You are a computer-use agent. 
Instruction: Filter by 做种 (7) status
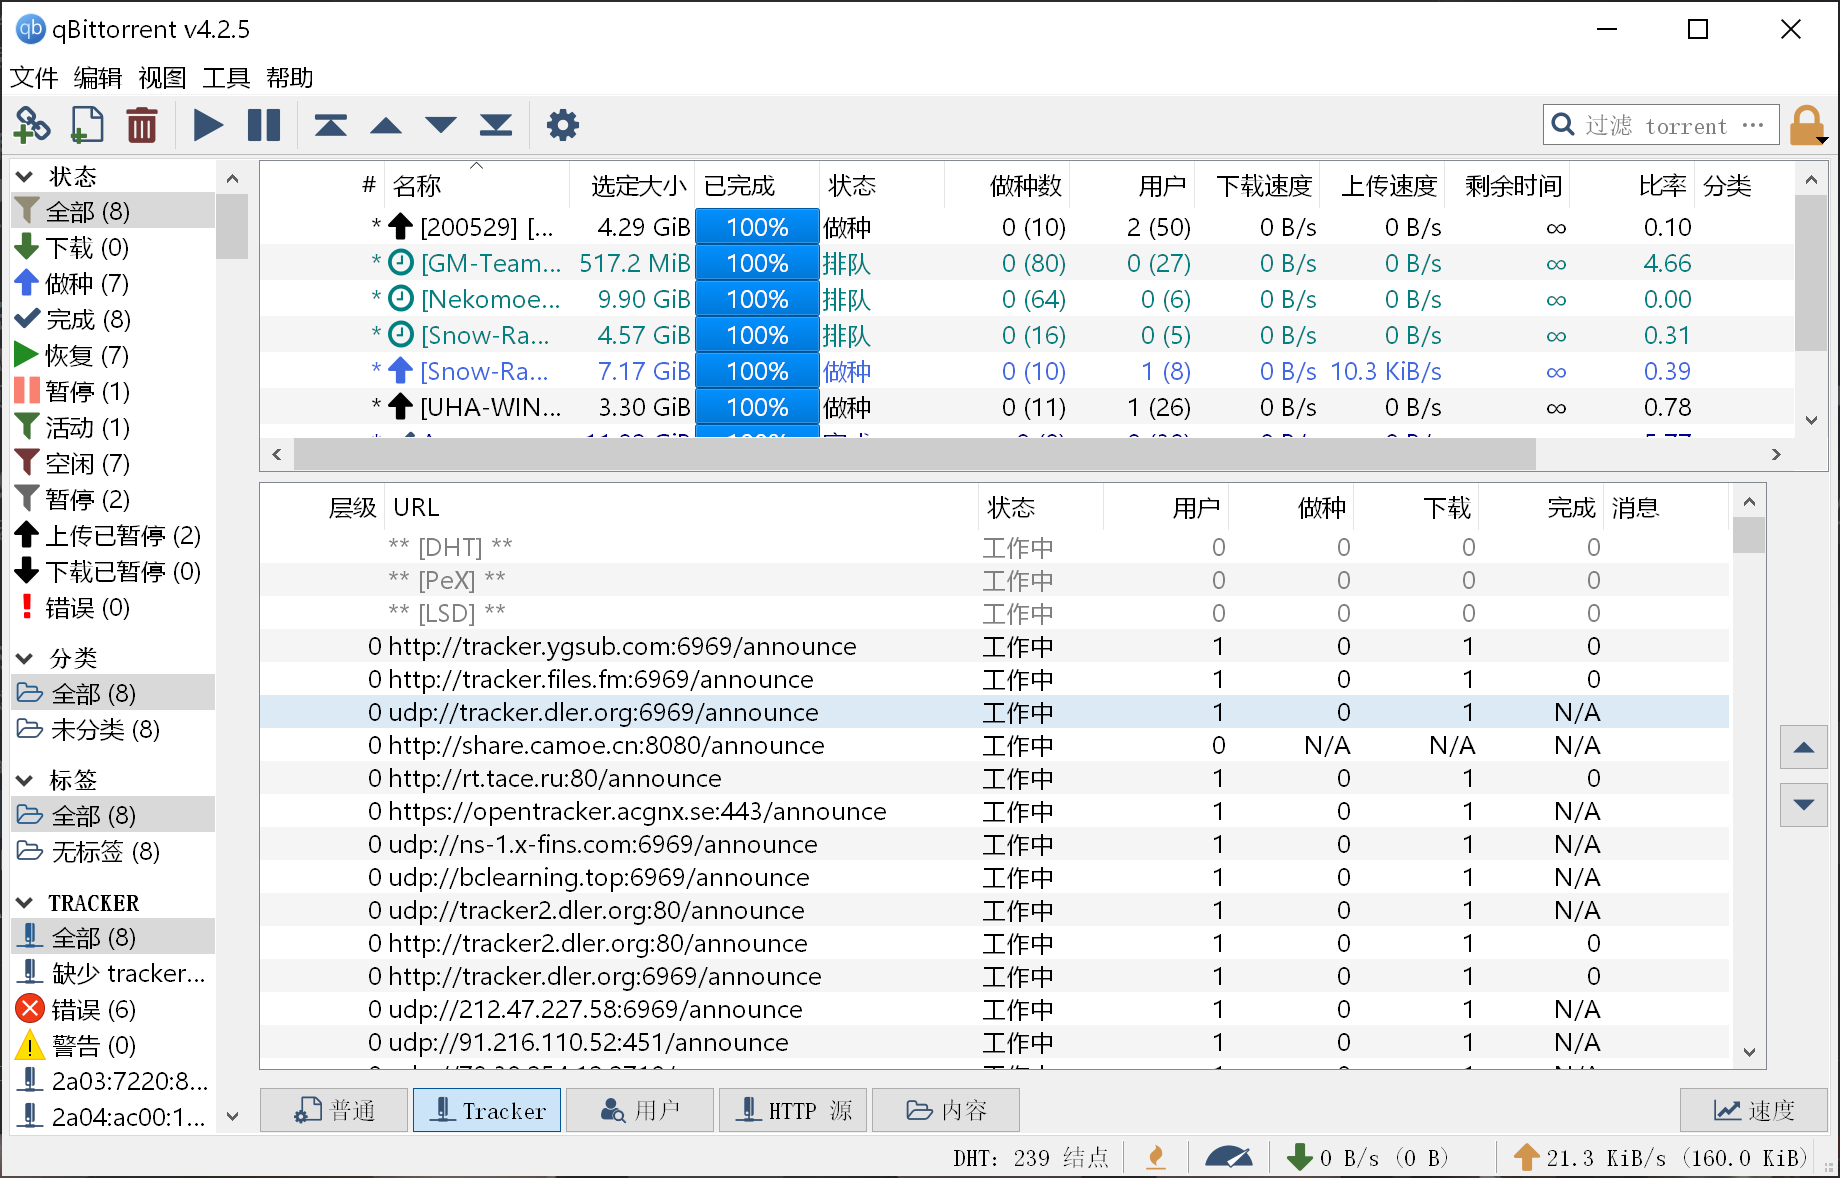pyautogui.click(x=113, y=284)
